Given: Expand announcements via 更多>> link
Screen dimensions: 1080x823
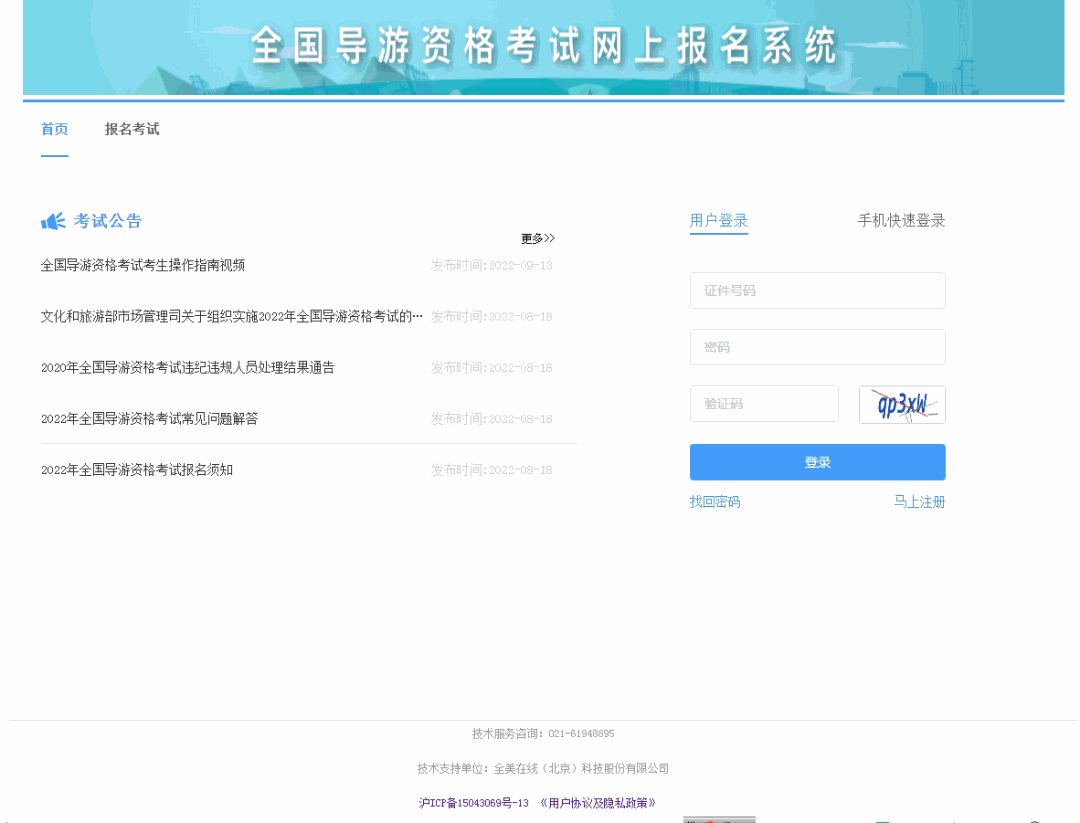Looking at the screenshot, I should 537,238.
